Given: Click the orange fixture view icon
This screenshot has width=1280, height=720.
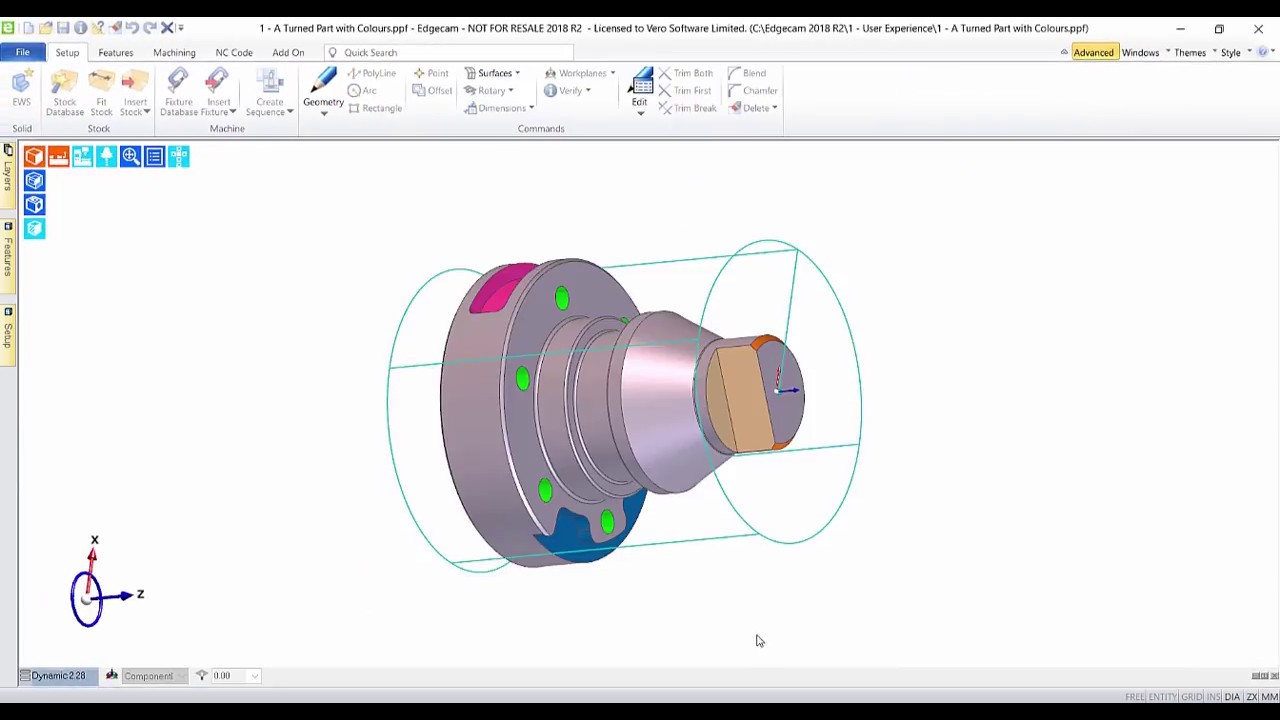Looking at the screenshot, I should [x=58, y=156].
